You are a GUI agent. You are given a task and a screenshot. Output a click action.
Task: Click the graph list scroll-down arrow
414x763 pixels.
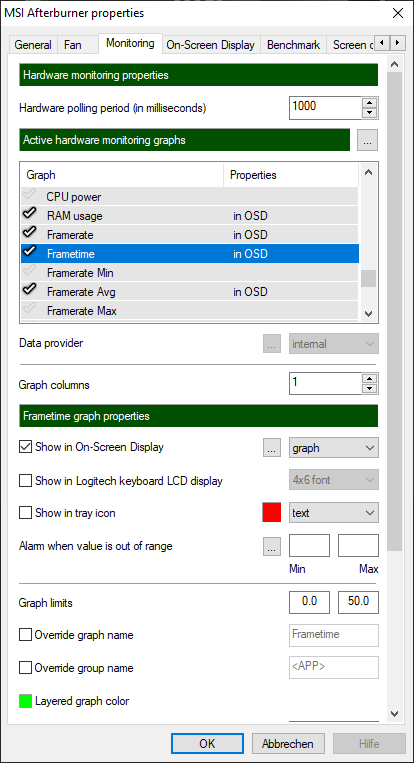(x=368, y=313)
